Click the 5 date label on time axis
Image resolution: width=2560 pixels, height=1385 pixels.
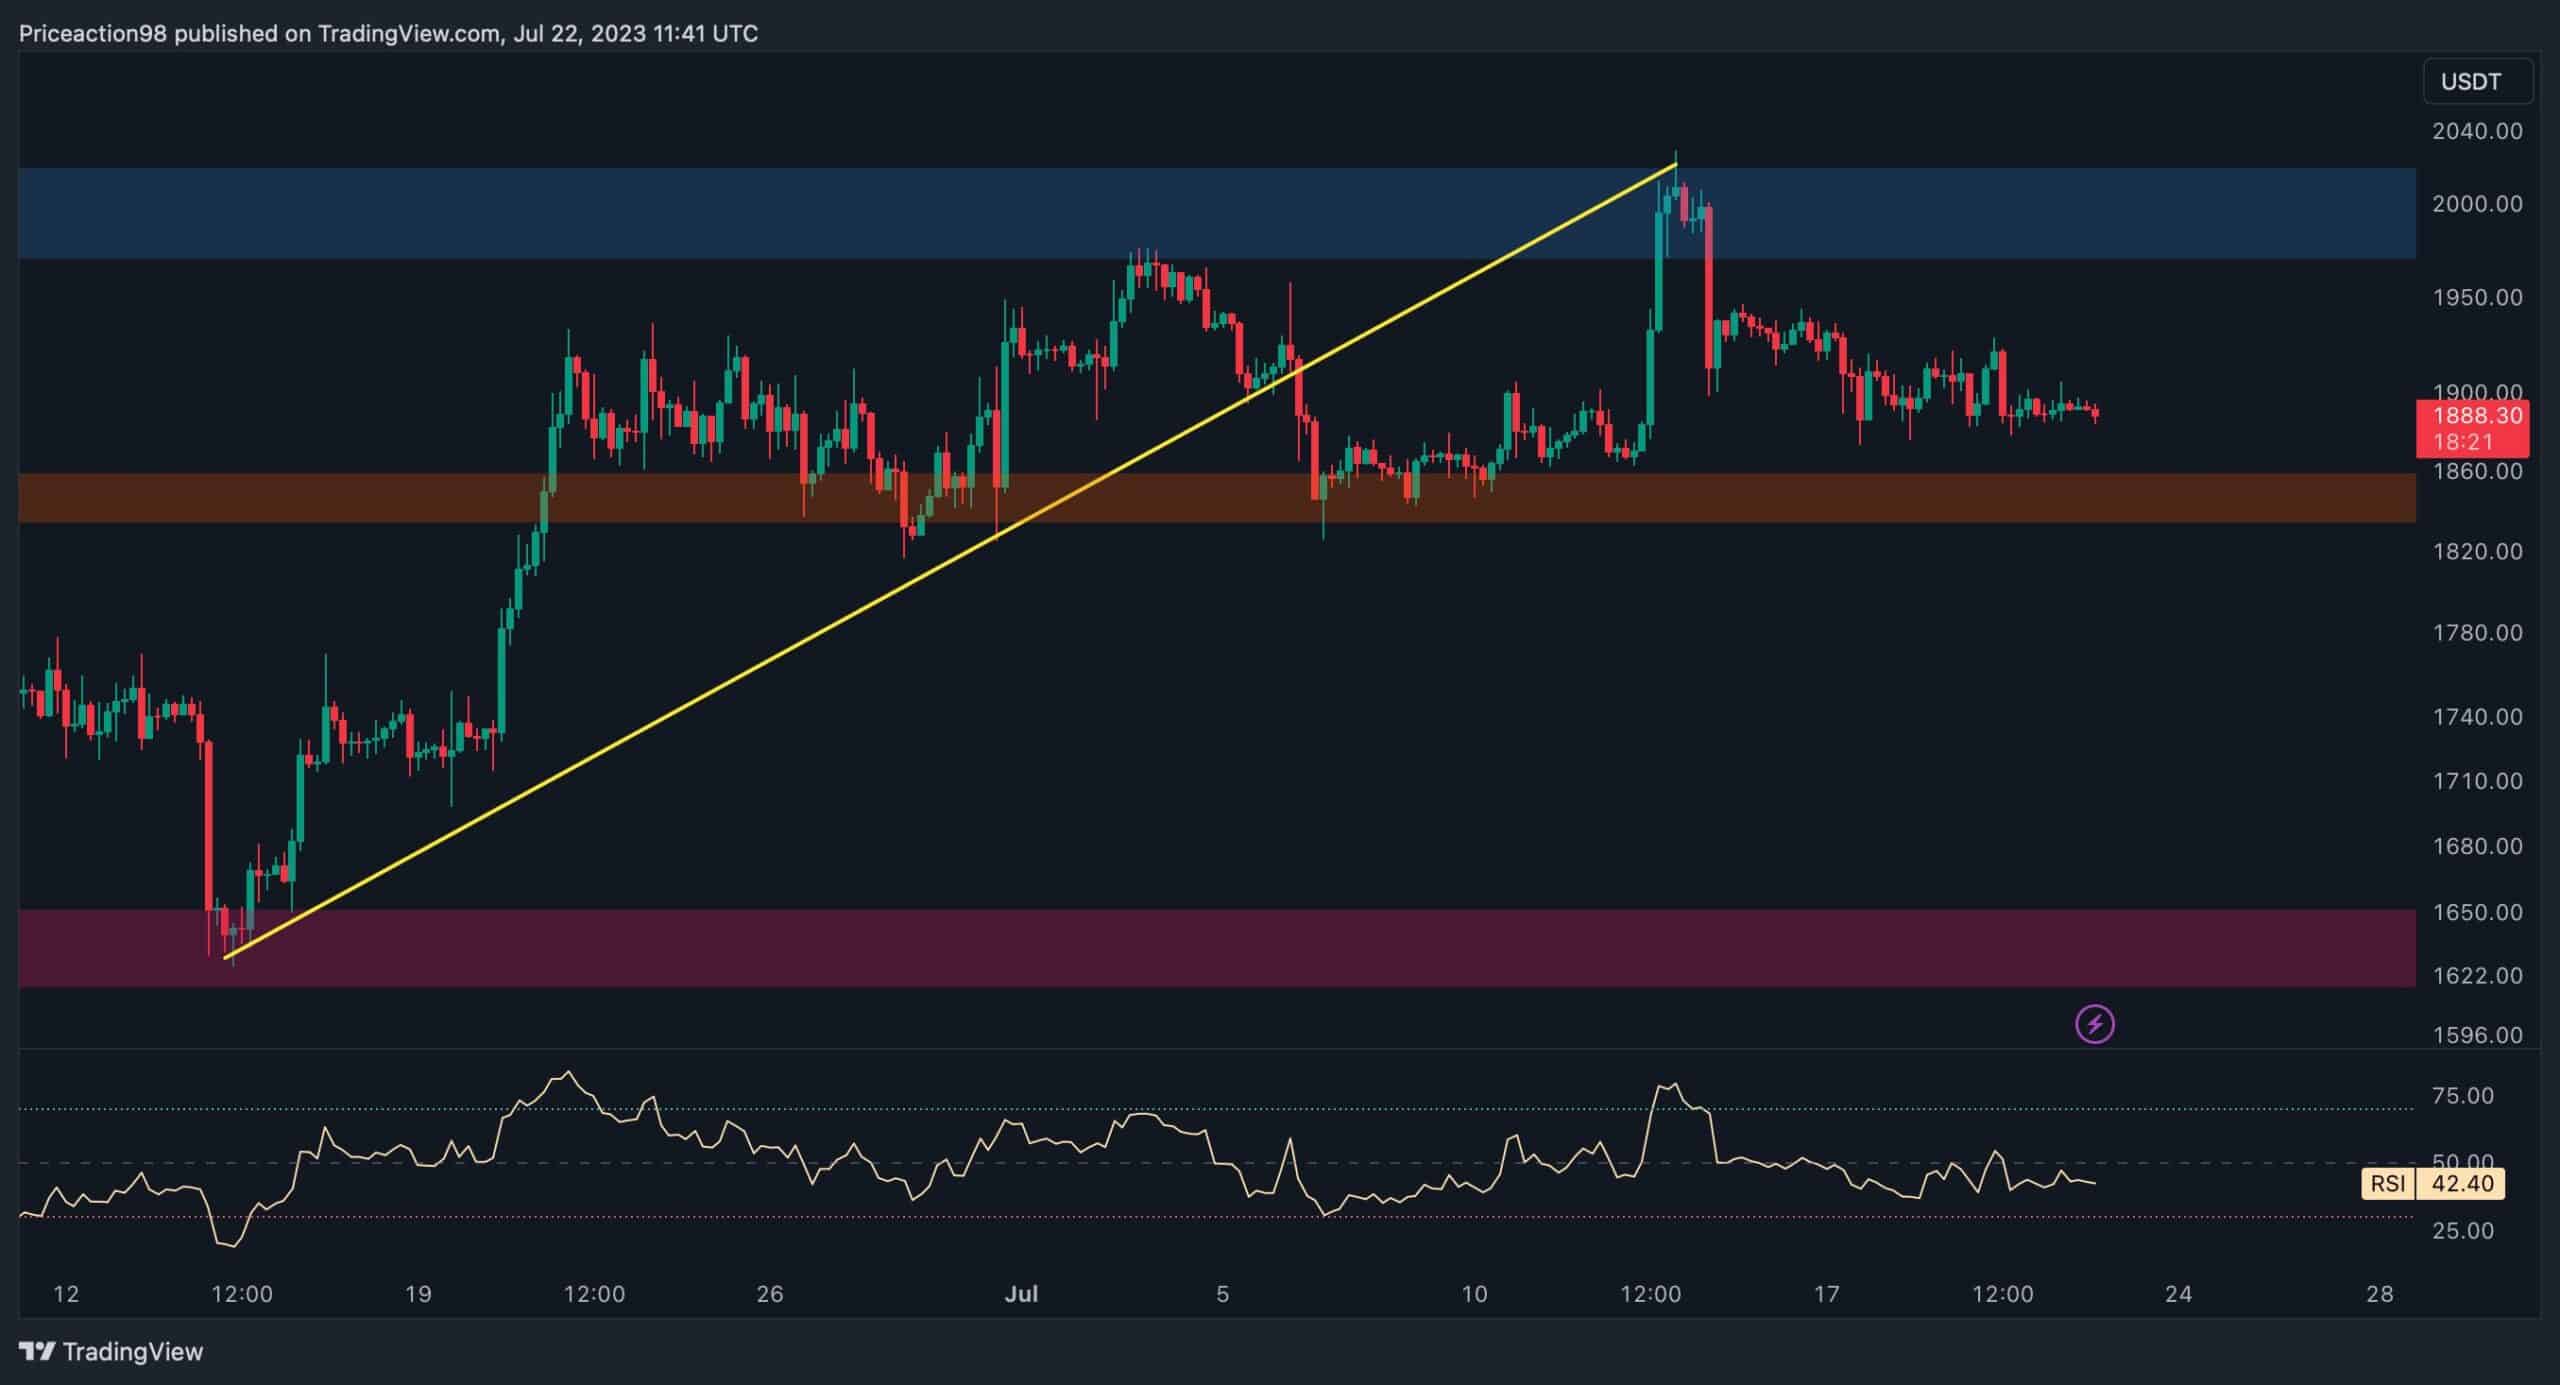tap(1222, 1294)
